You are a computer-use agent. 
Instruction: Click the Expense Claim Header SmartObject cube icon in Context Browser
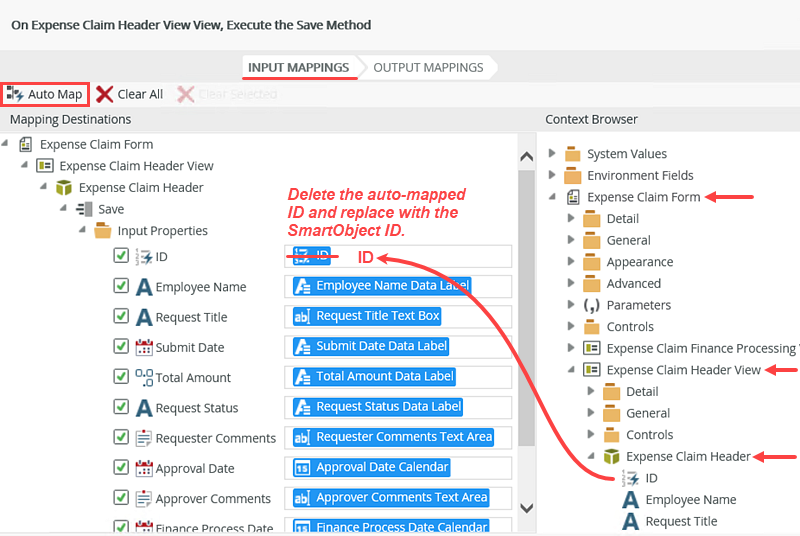tap(611, 456)
